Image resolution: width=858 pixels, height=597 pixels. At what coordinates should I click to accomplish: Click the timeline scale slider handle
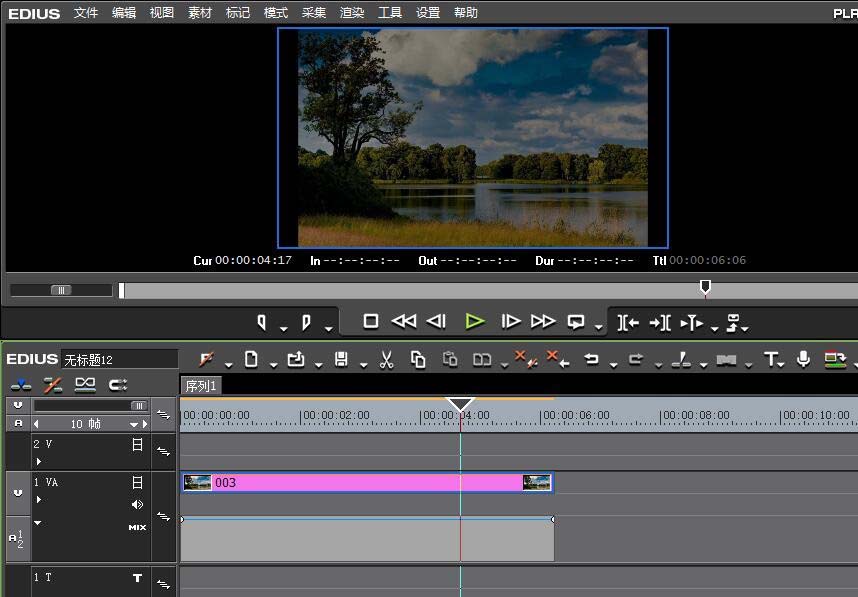click(x=139, y=405)
